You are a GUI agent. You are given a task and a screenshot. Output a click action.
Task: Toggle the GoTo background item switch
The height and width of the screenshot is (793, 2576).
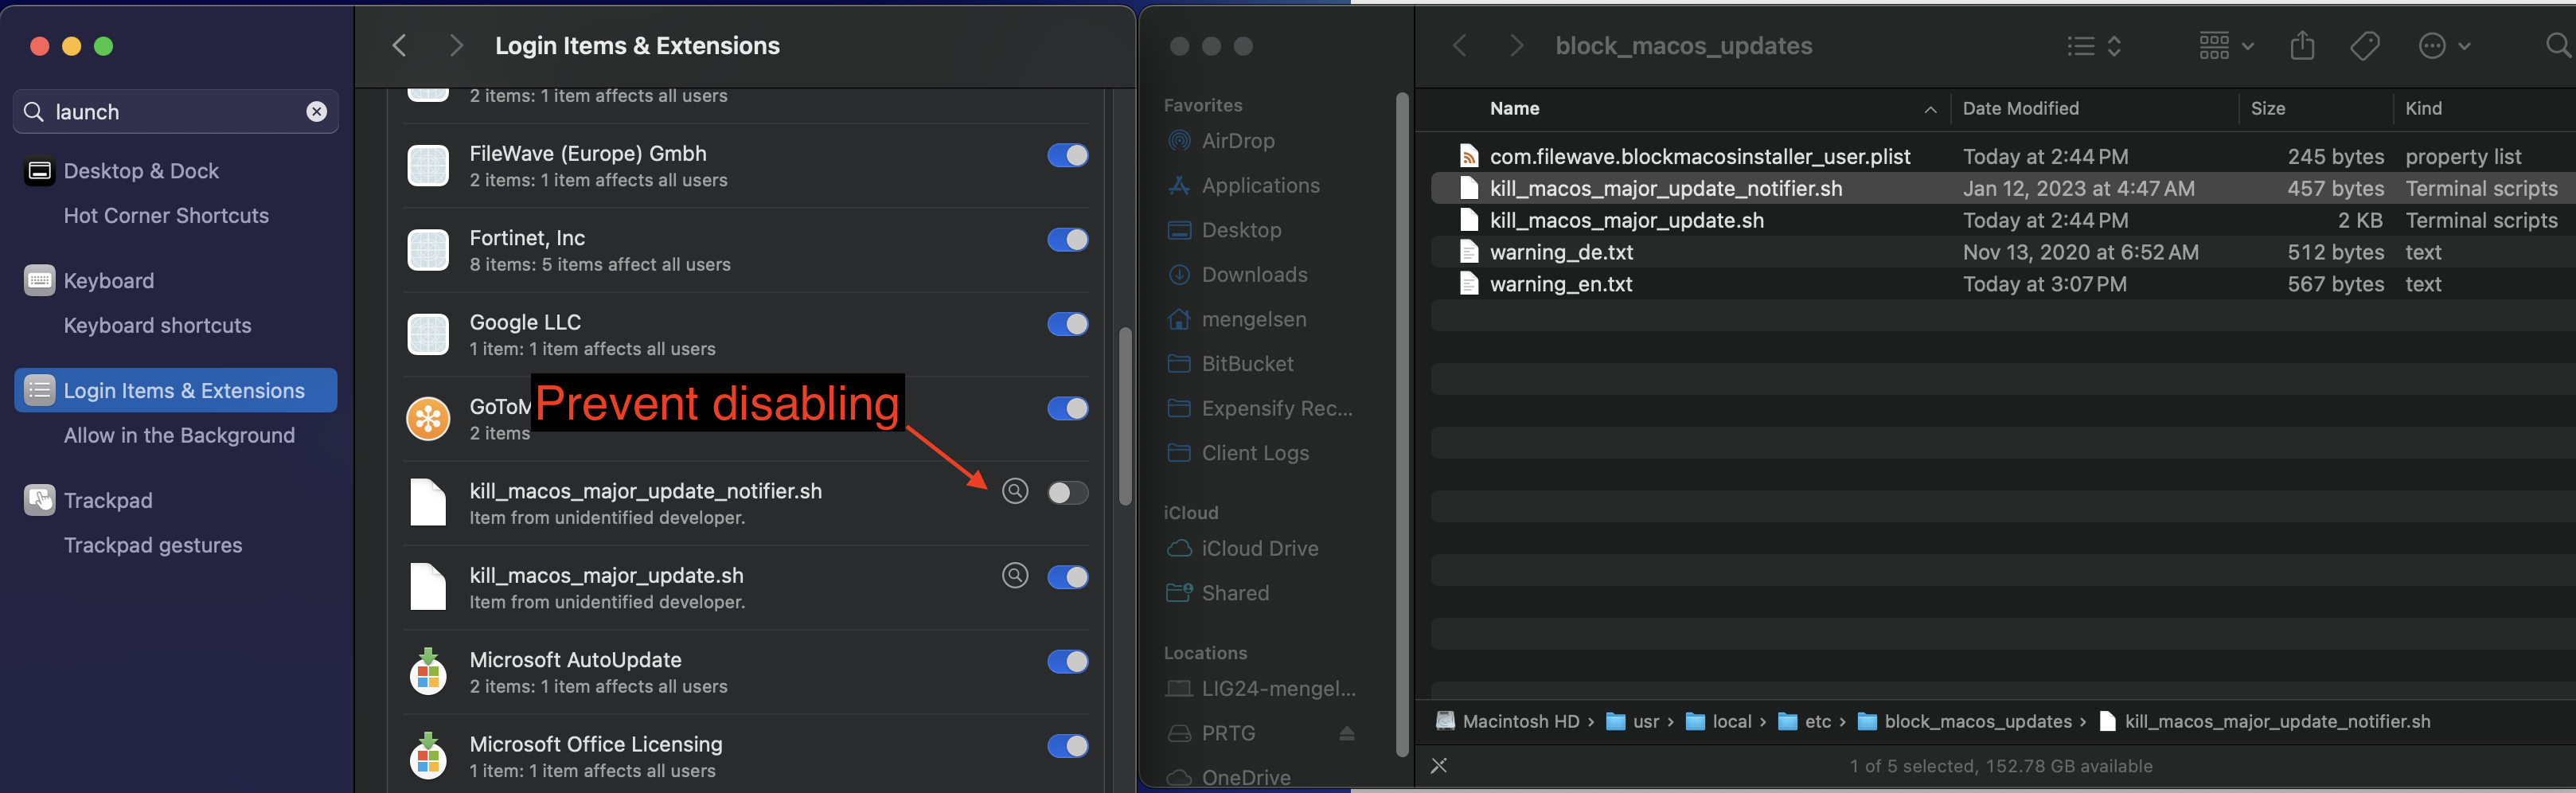tap(1067, 408)
